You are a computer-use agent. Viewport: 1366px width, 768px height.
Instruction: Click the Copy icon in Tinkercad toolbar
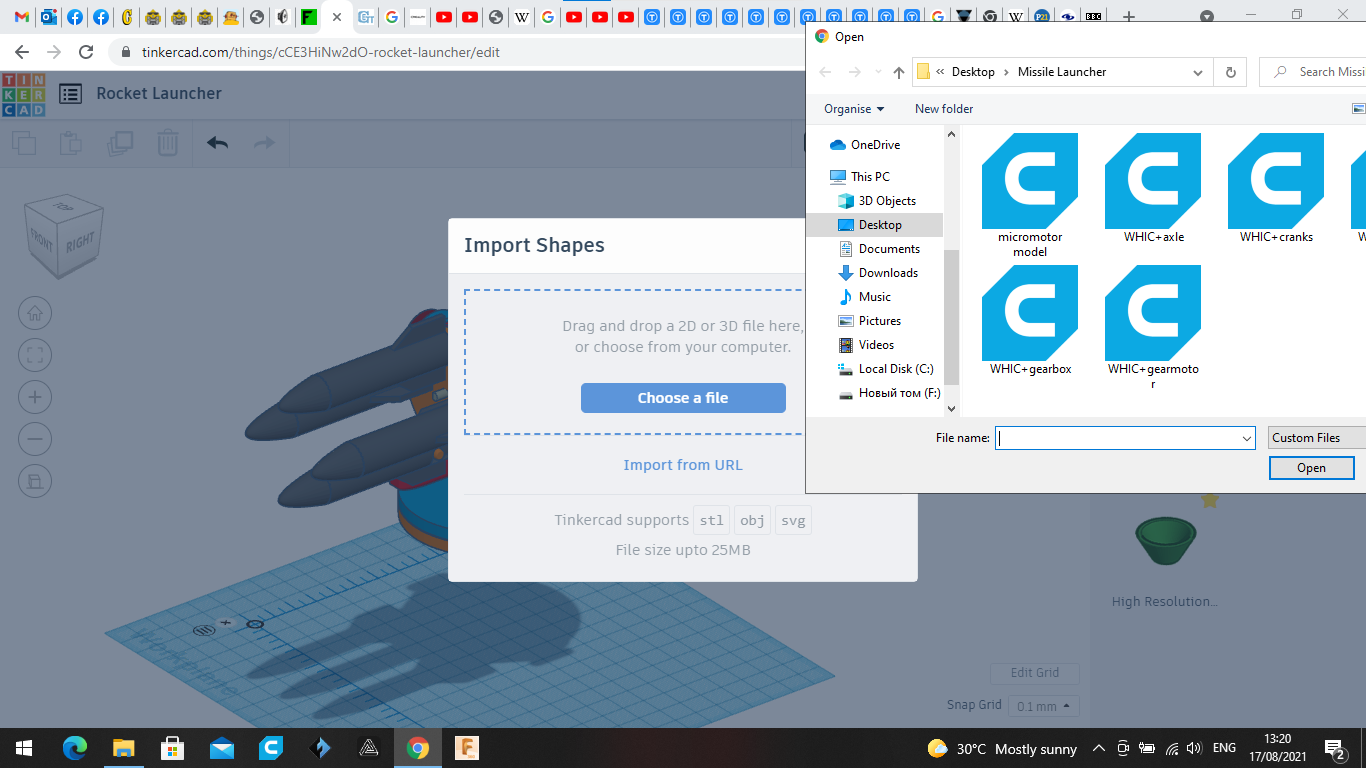tap(24, 143)
